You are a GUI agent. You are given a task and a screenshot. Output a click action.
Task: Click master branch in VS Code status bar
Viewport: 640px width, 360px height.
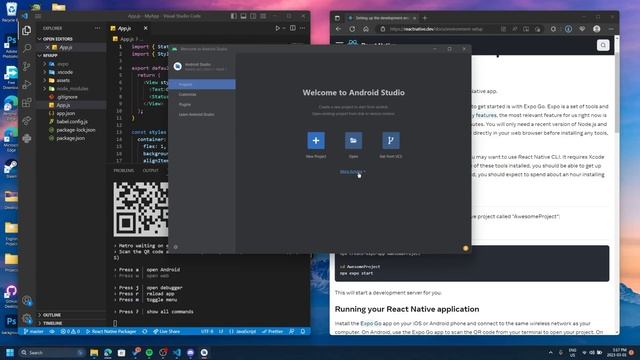pos(33,331)
